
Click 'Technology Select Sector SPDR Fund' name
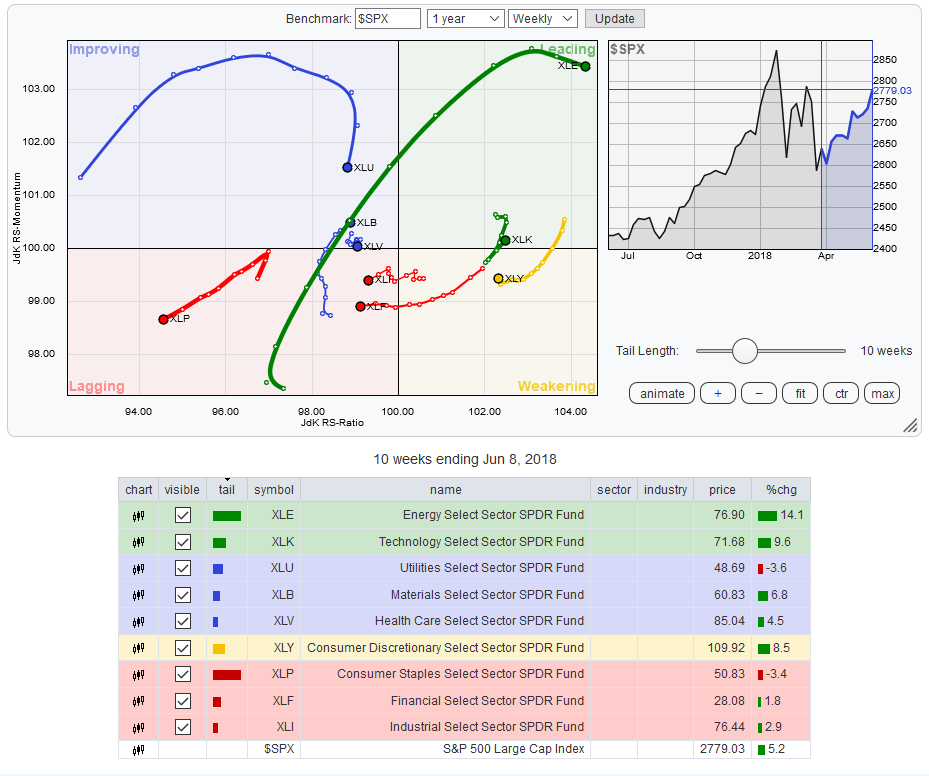coord(481,541)
